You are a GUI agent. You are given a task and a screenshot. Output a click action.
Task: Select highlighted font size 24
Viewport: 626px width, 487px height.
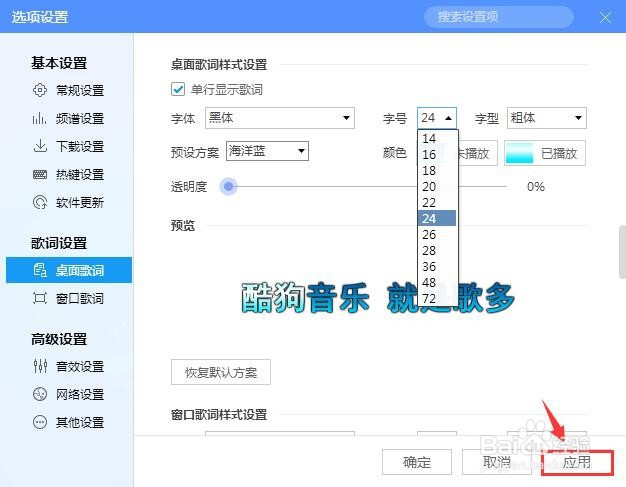[x=437, y=218]
